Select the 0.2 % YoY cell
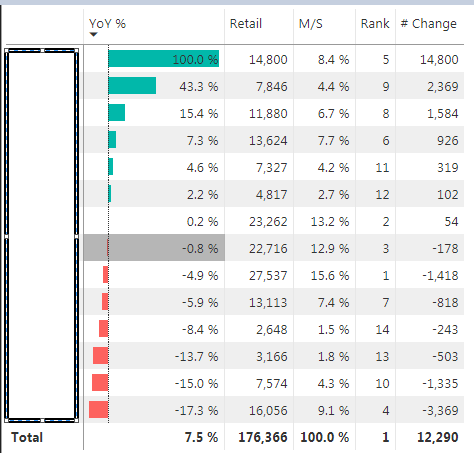The width and height of the screenshot is (474, 453). point(154,221)
